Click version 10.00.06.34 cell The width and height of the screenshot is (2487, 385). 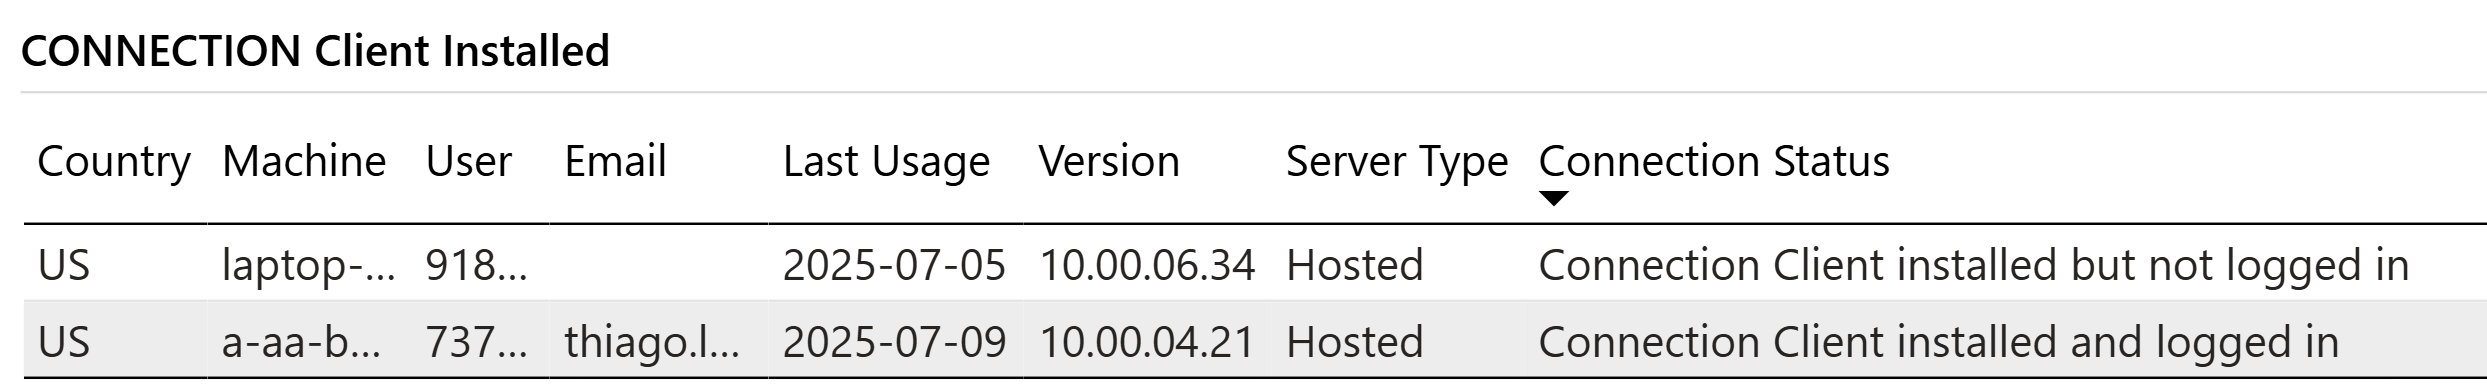click(x=1147, y=265)
